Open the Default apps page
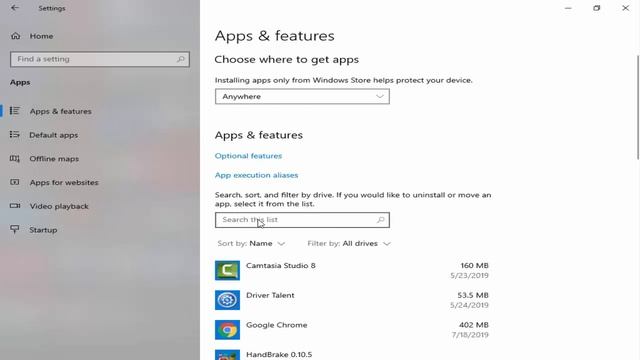 53,135
